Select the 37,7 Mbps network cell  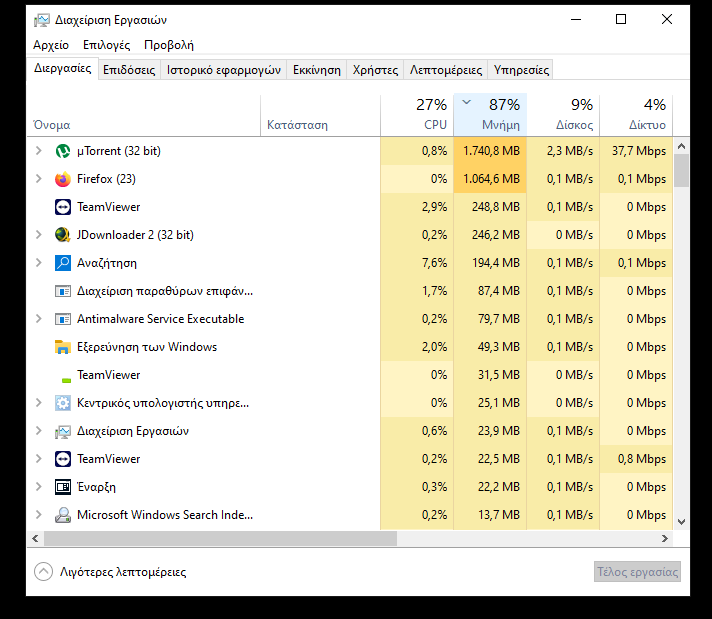636,151
